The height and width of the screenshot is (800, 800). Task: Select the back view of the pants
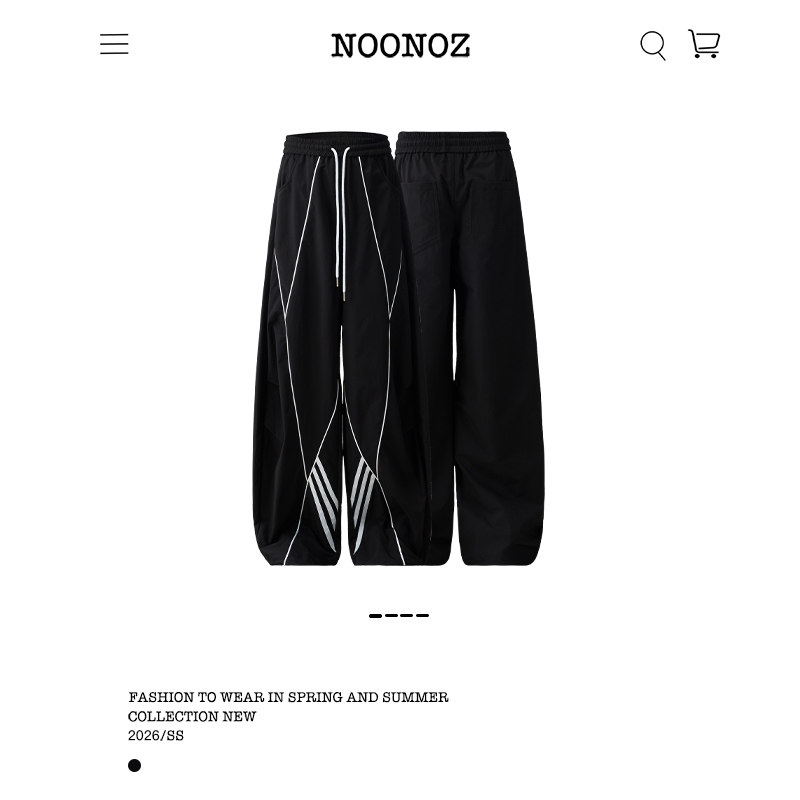pyautogui.click(x=469, y=348)
